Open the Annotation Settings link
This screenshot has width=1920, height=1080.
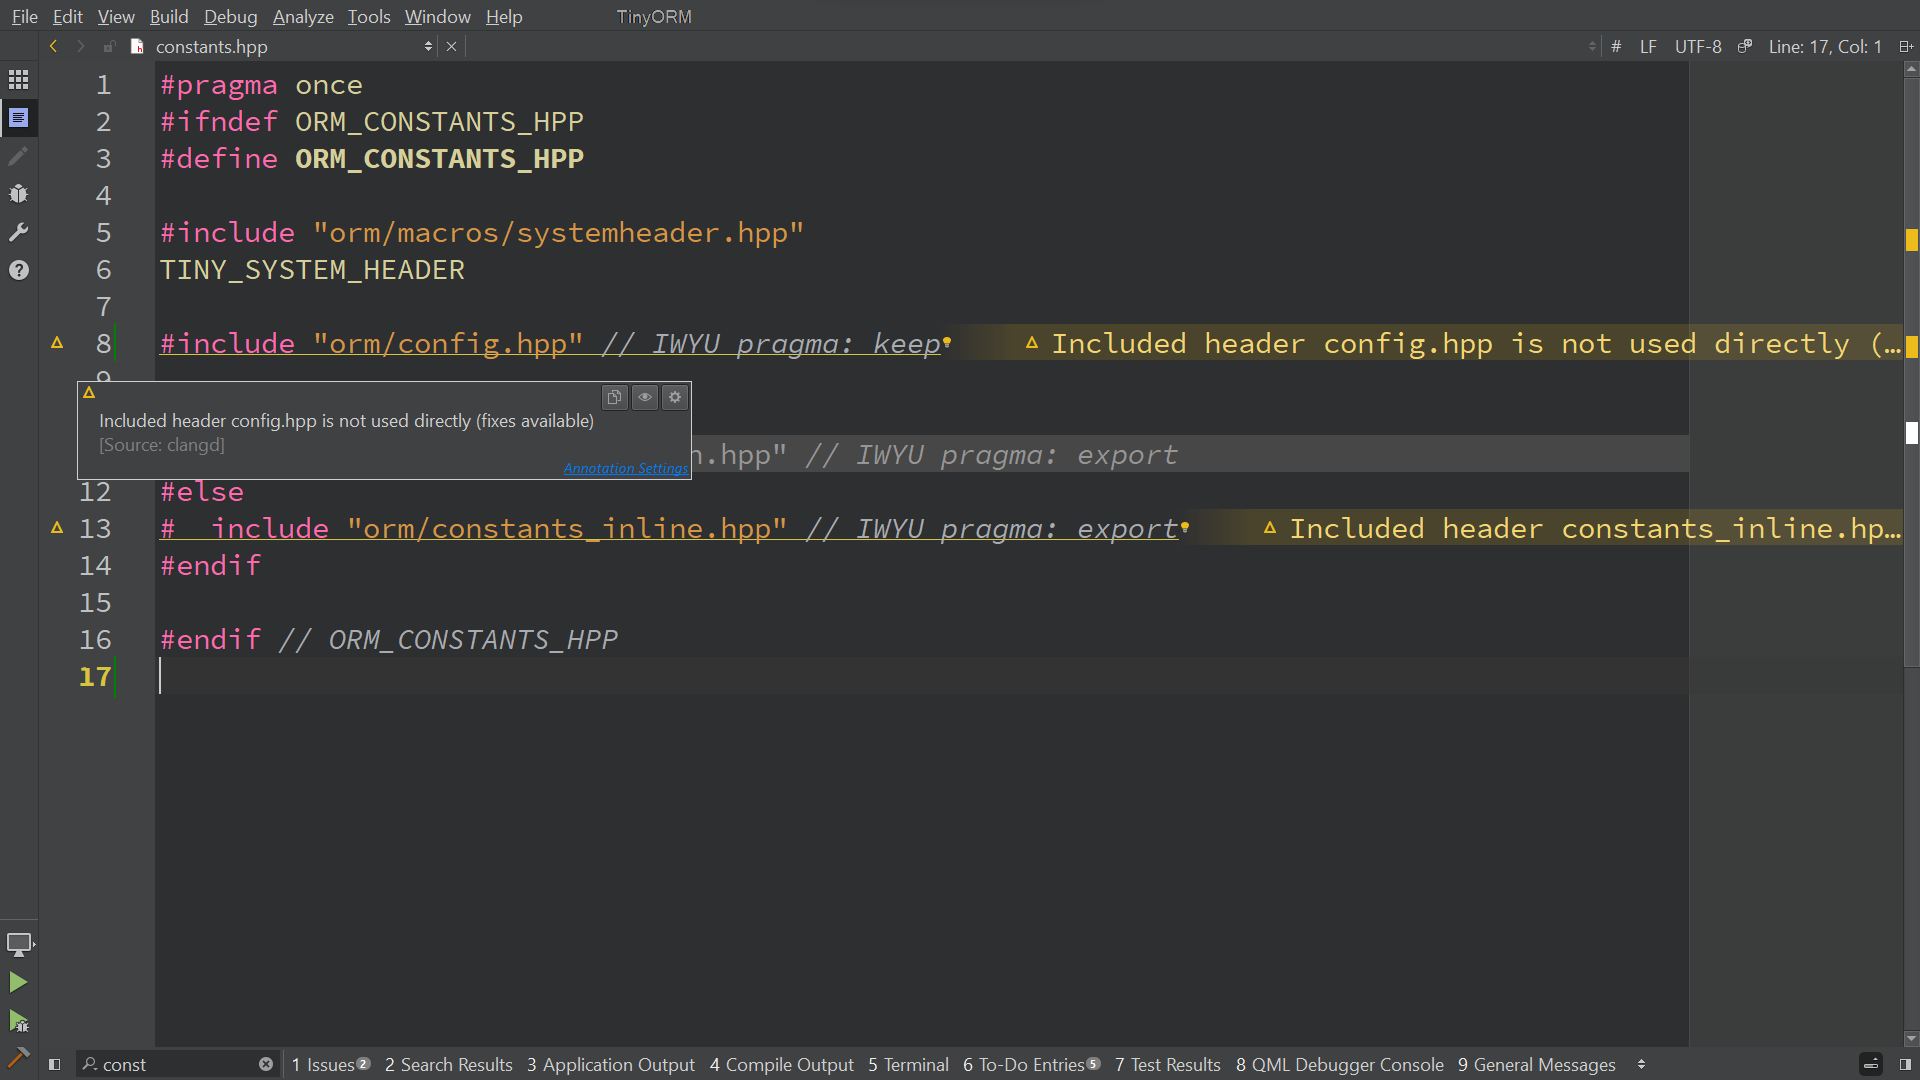[625, 468]
